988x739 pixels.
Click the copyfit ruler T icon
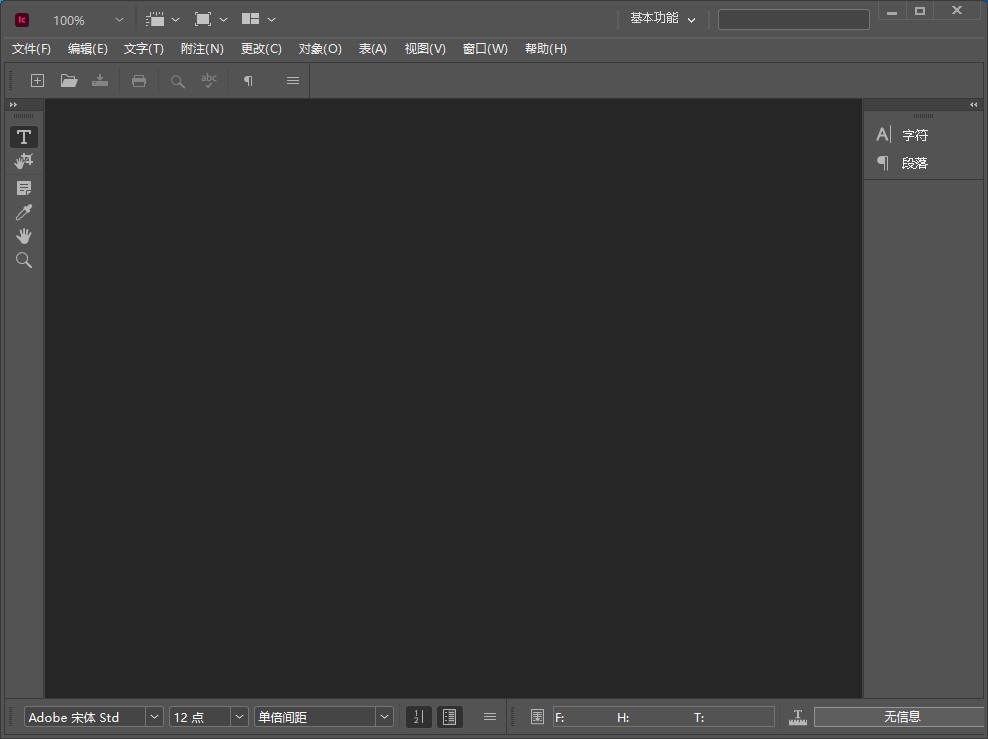tap(798, 717)
